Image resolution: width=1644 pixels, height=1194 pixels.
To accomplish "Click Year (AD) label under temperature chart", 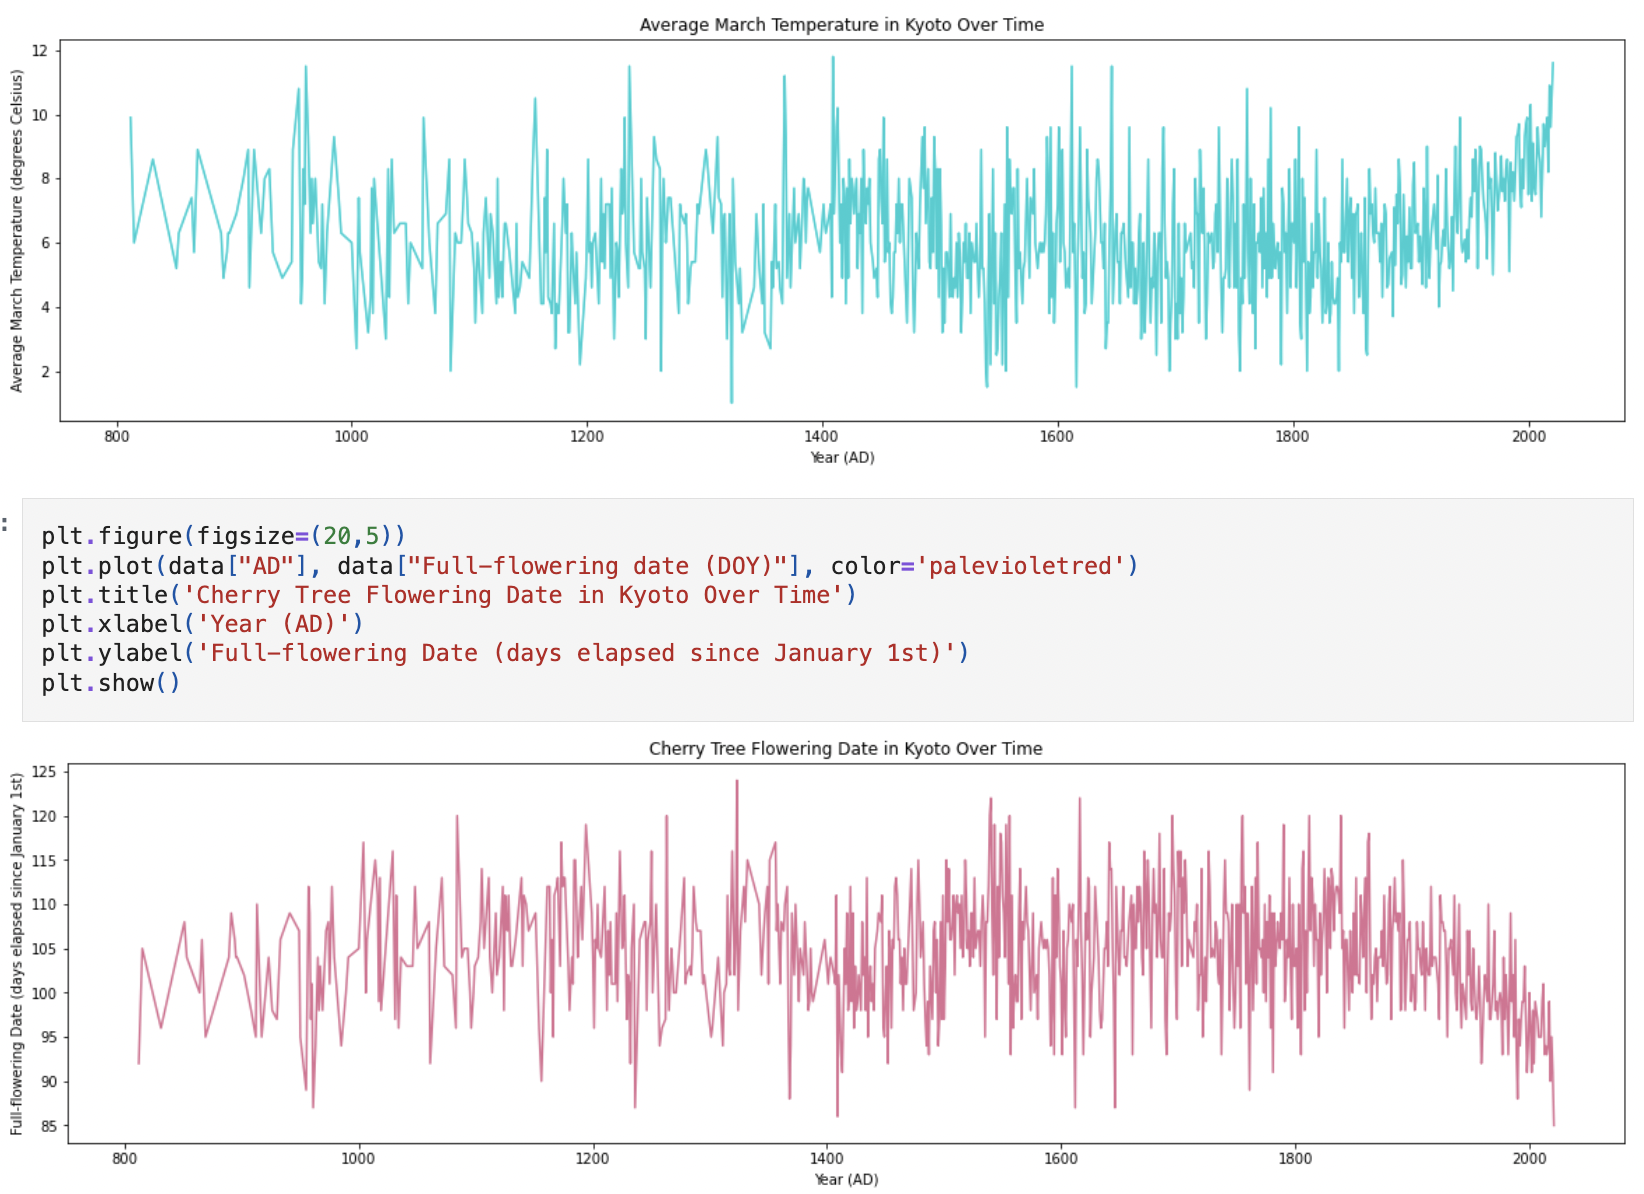I will click(842, 457).
